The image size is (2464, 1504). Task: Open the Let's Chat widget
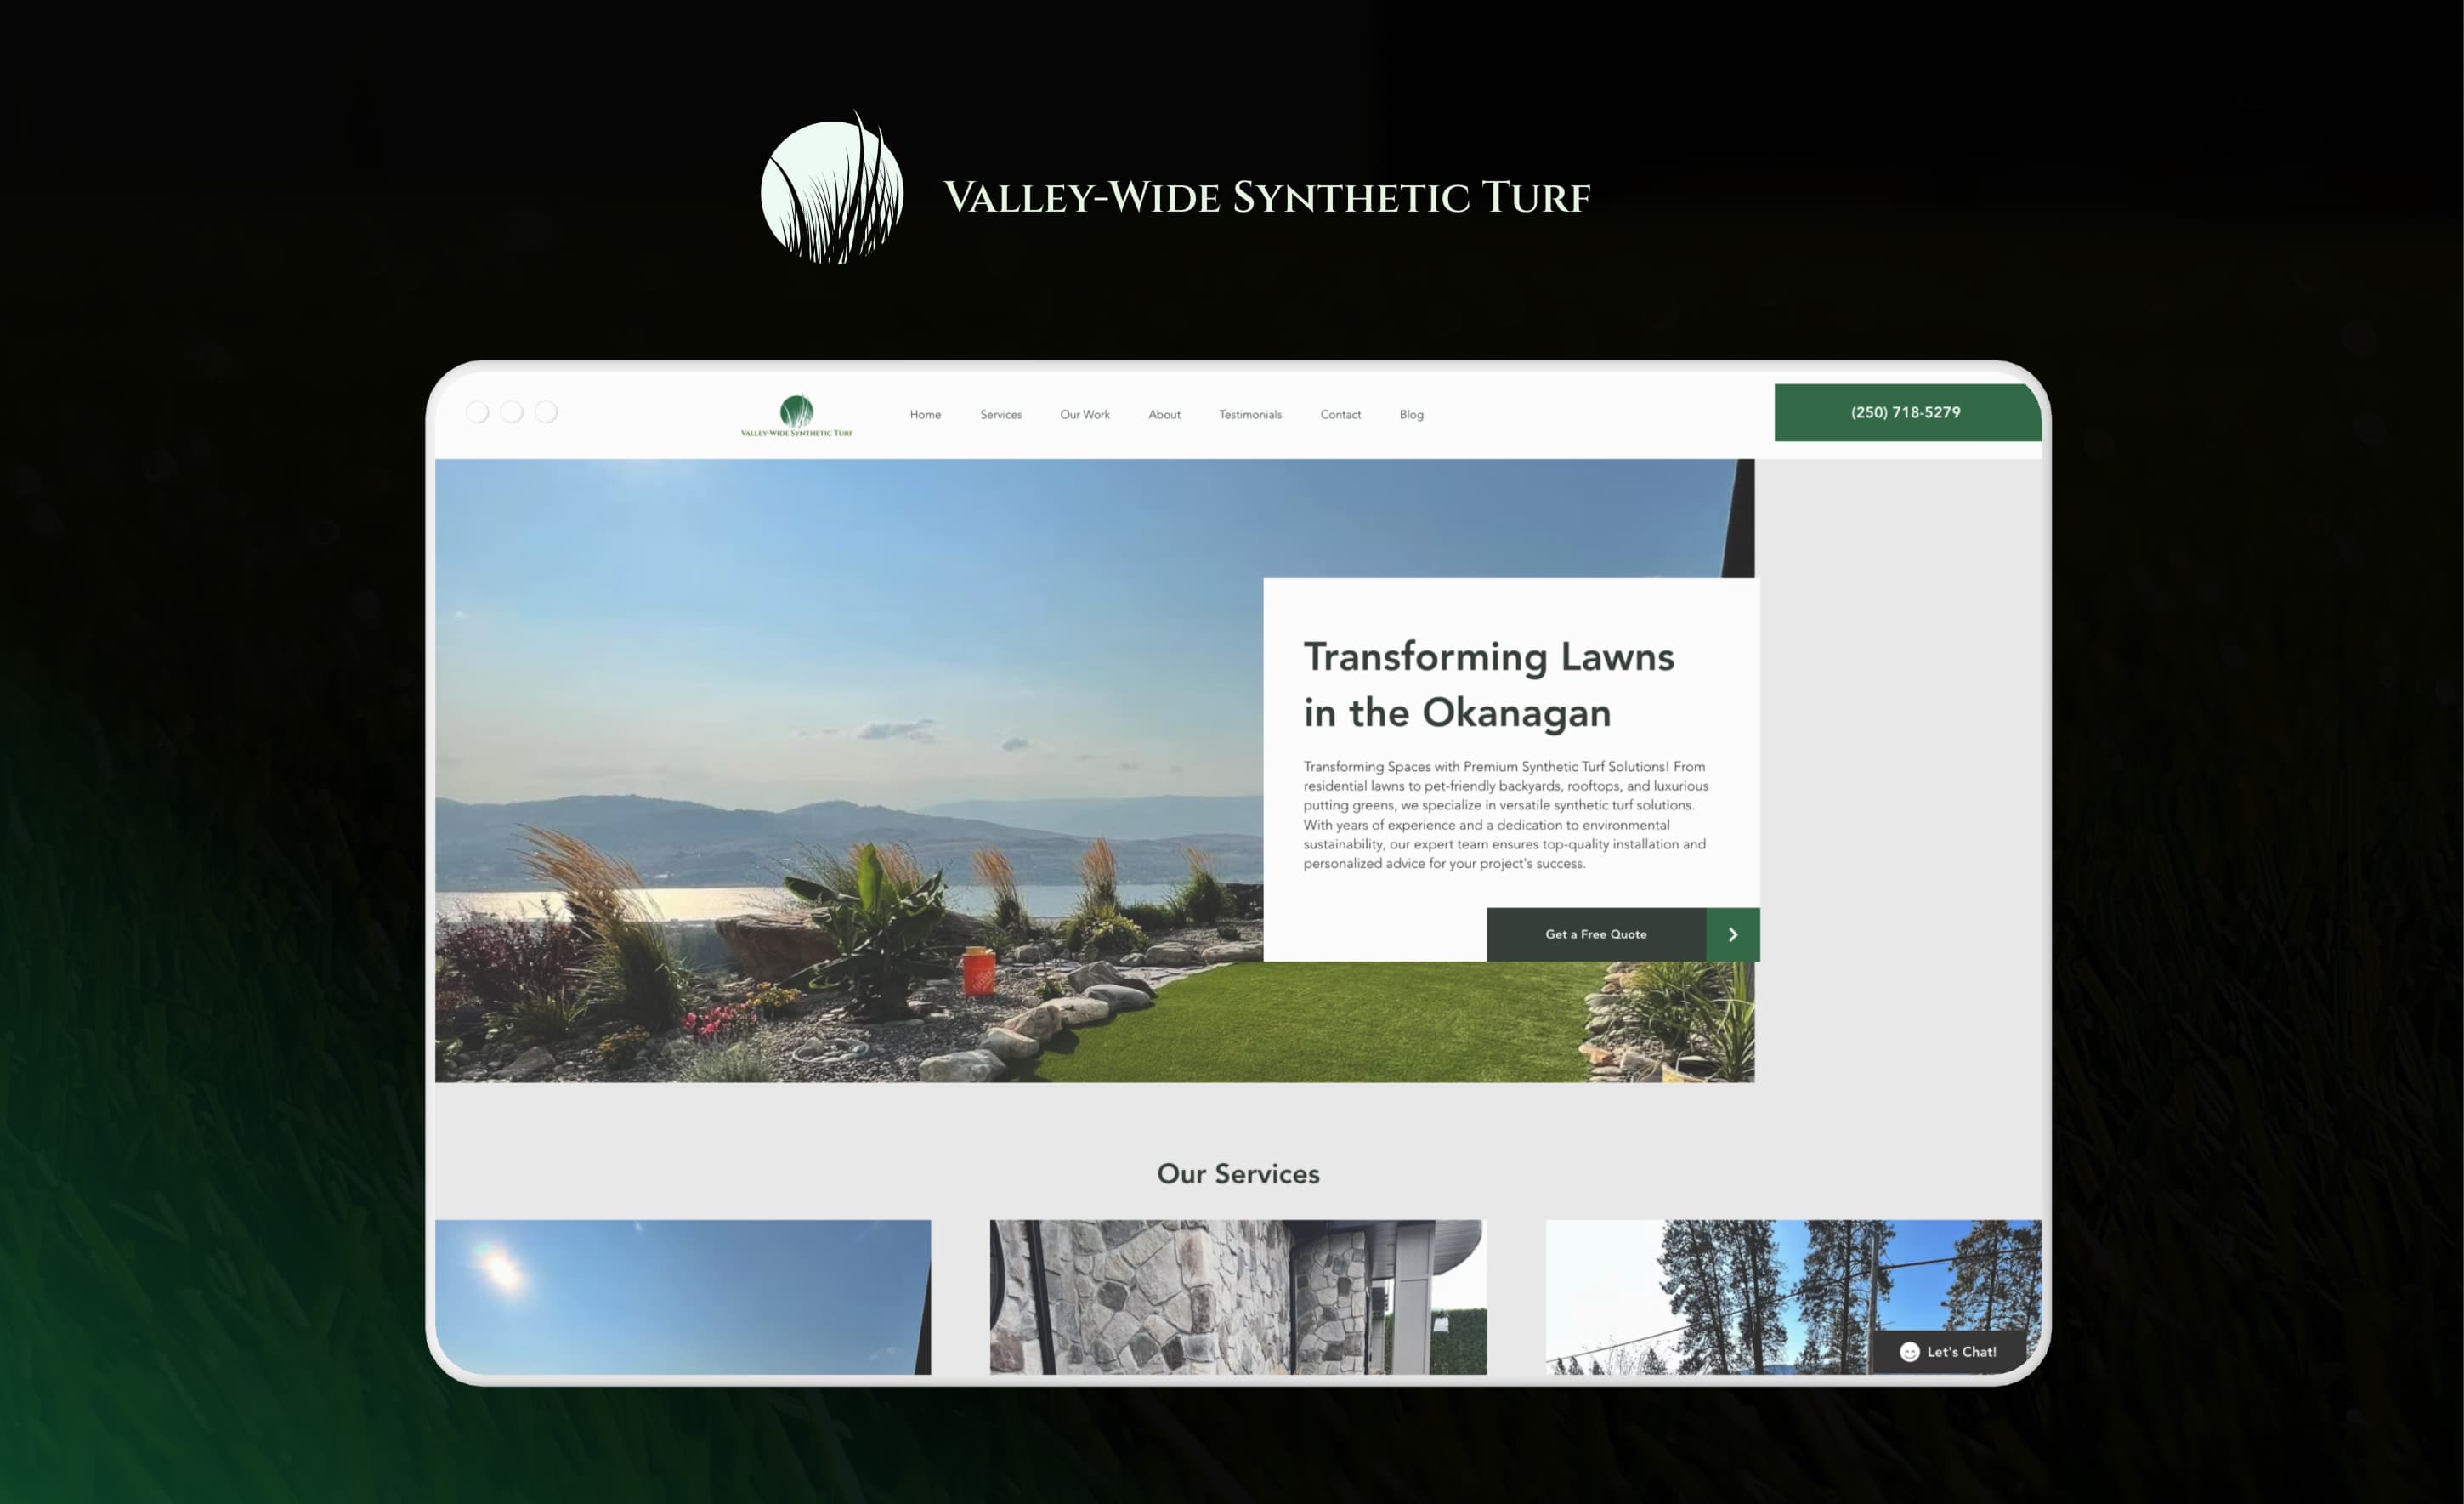1948,1352
